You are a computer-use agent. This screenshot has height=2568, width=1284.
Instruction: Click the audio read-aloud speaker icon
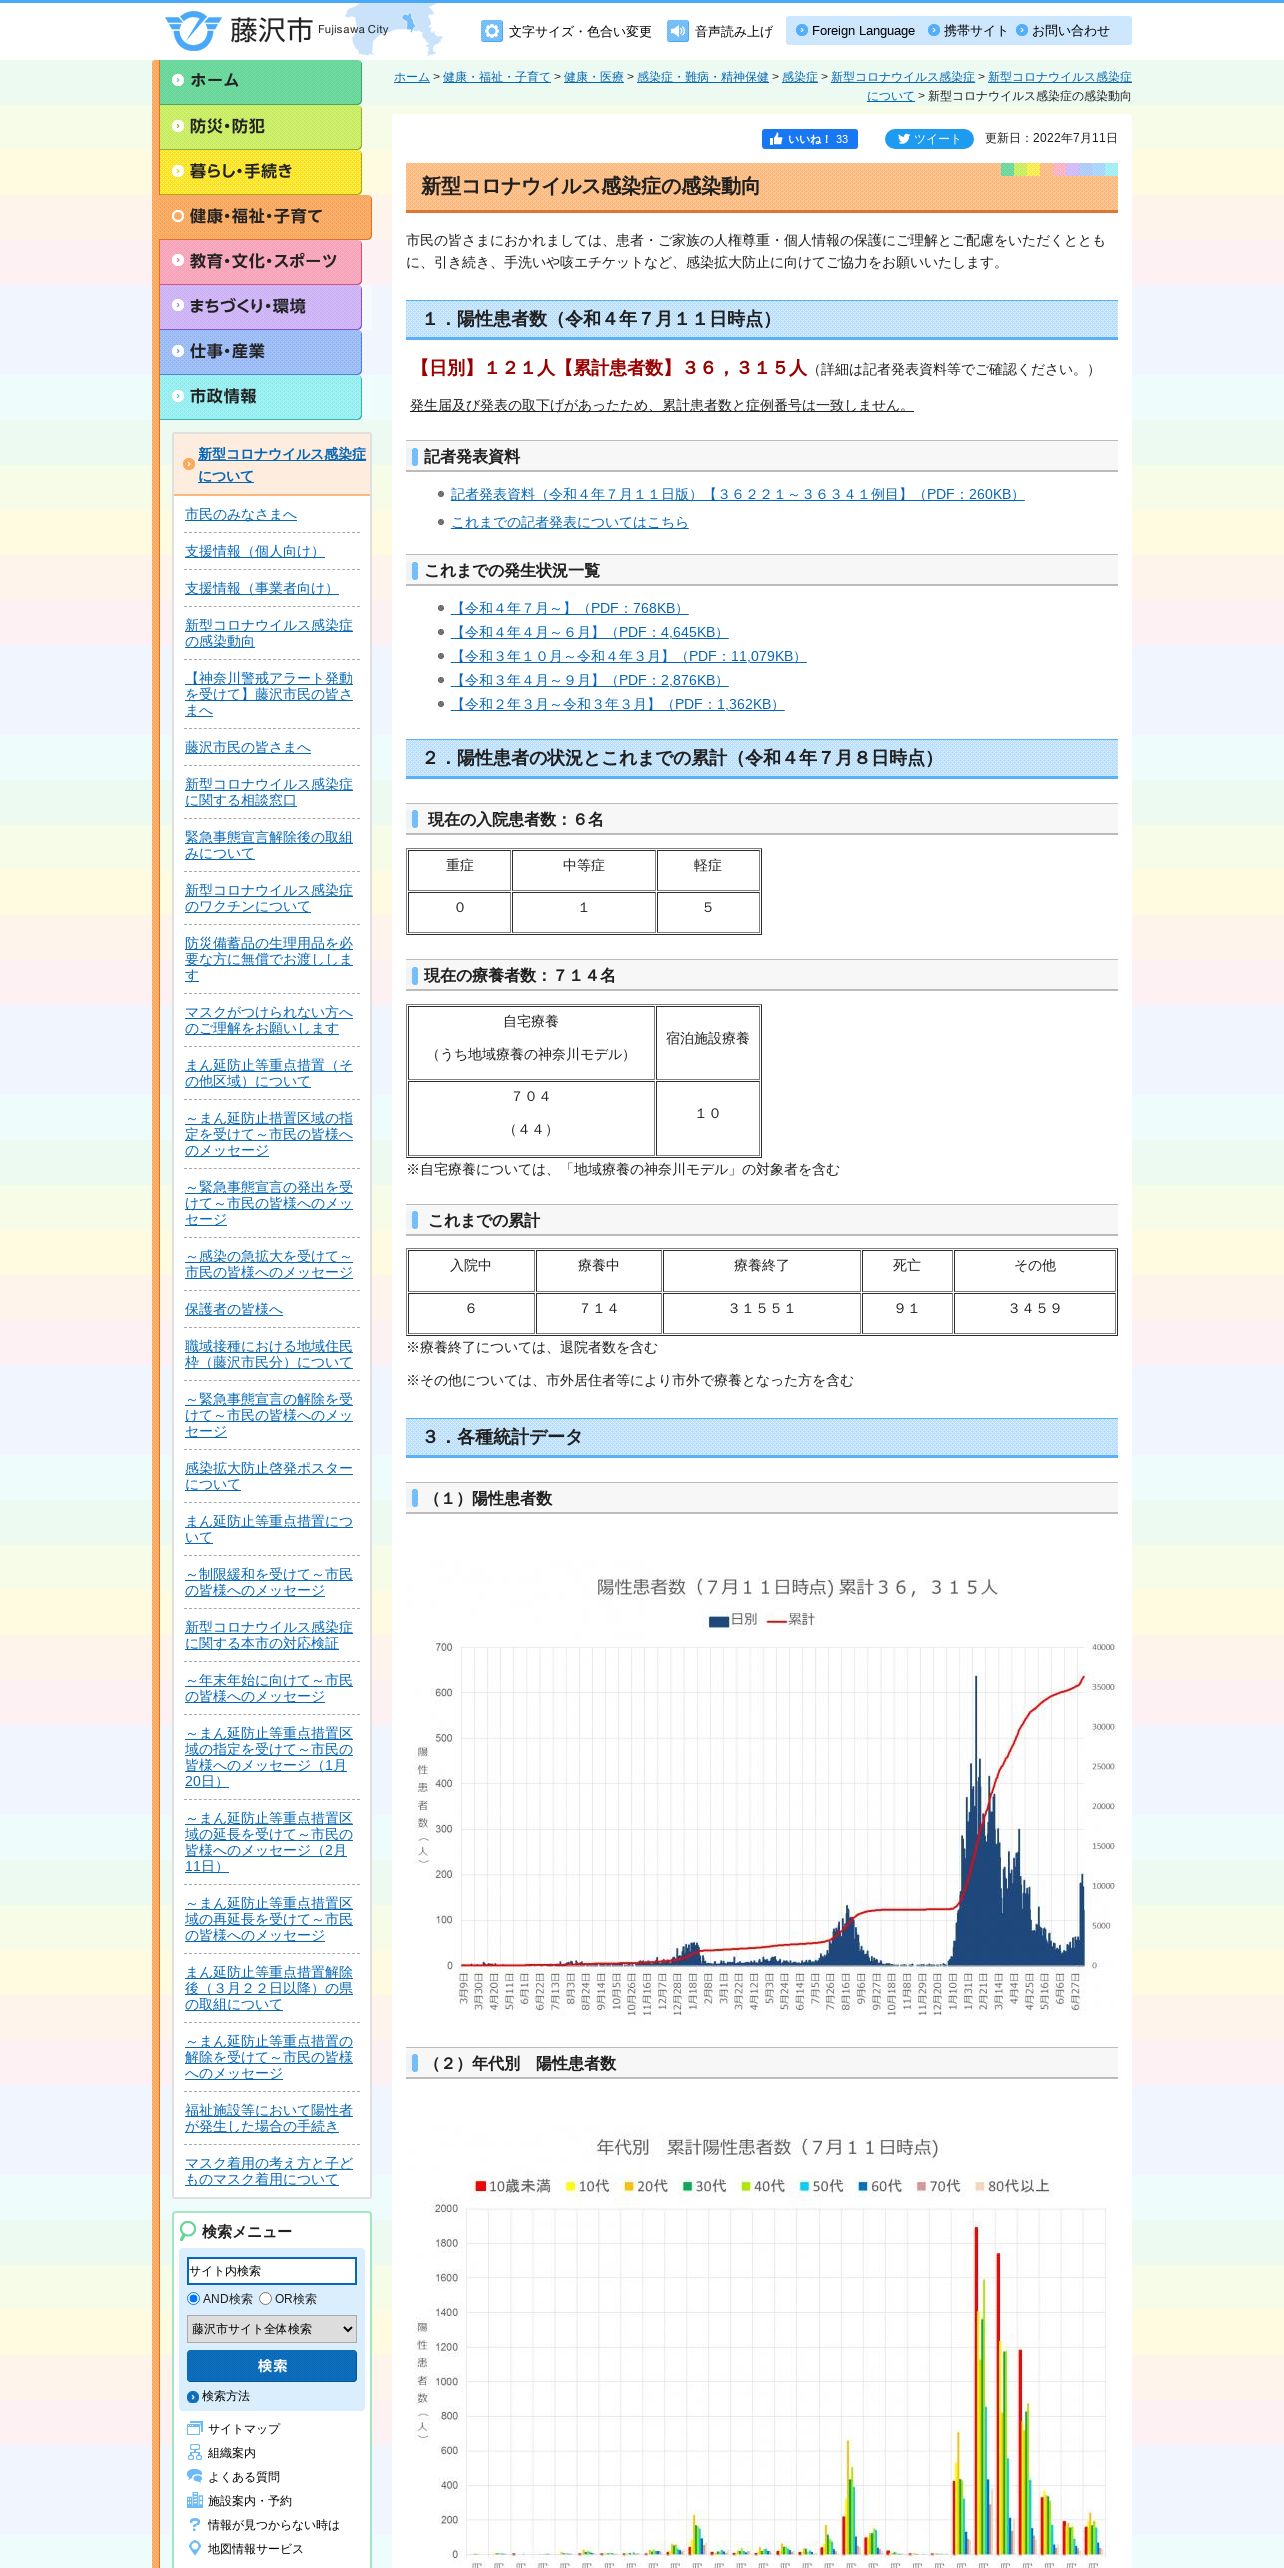pyautogui.click(x=678, y=31)
